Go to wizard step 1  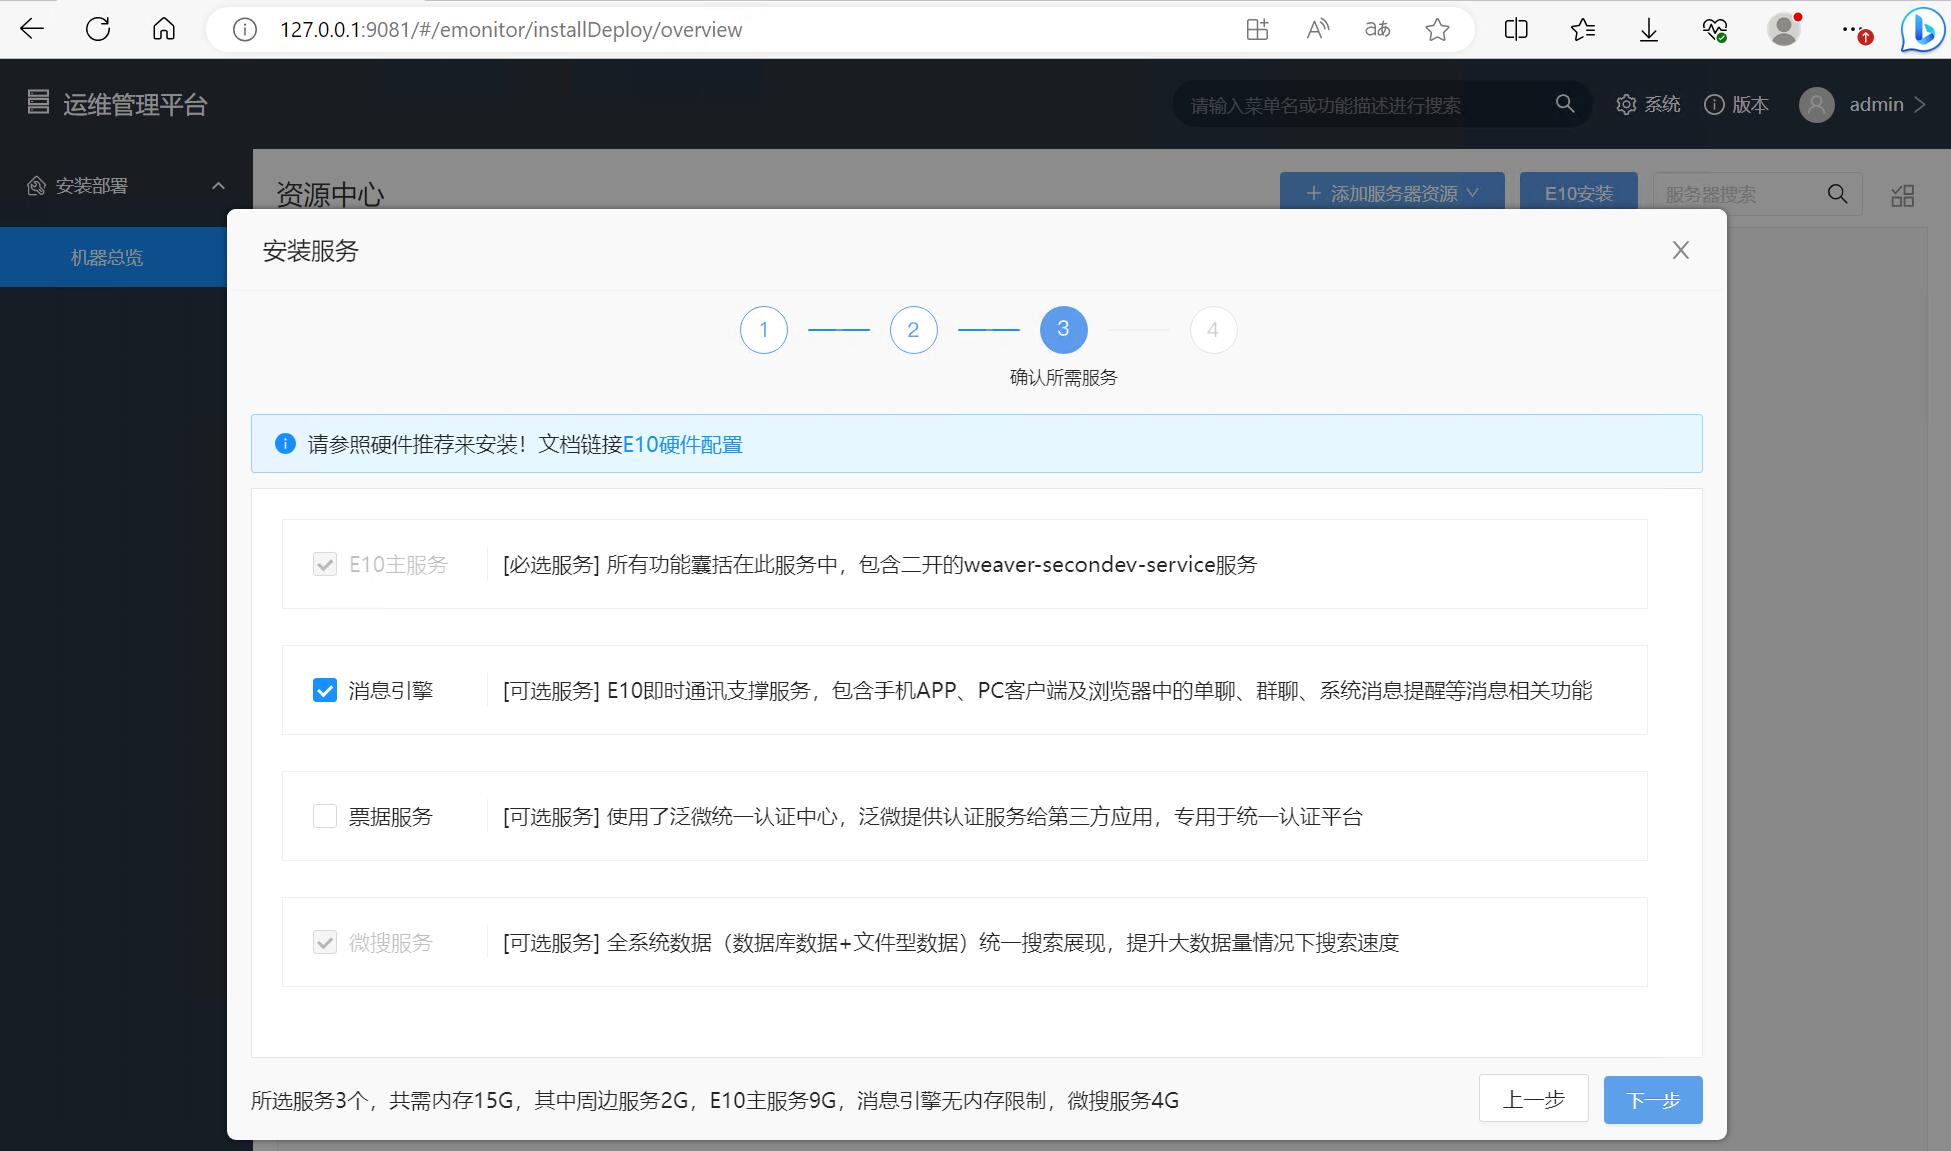click(x=764, y=330)
